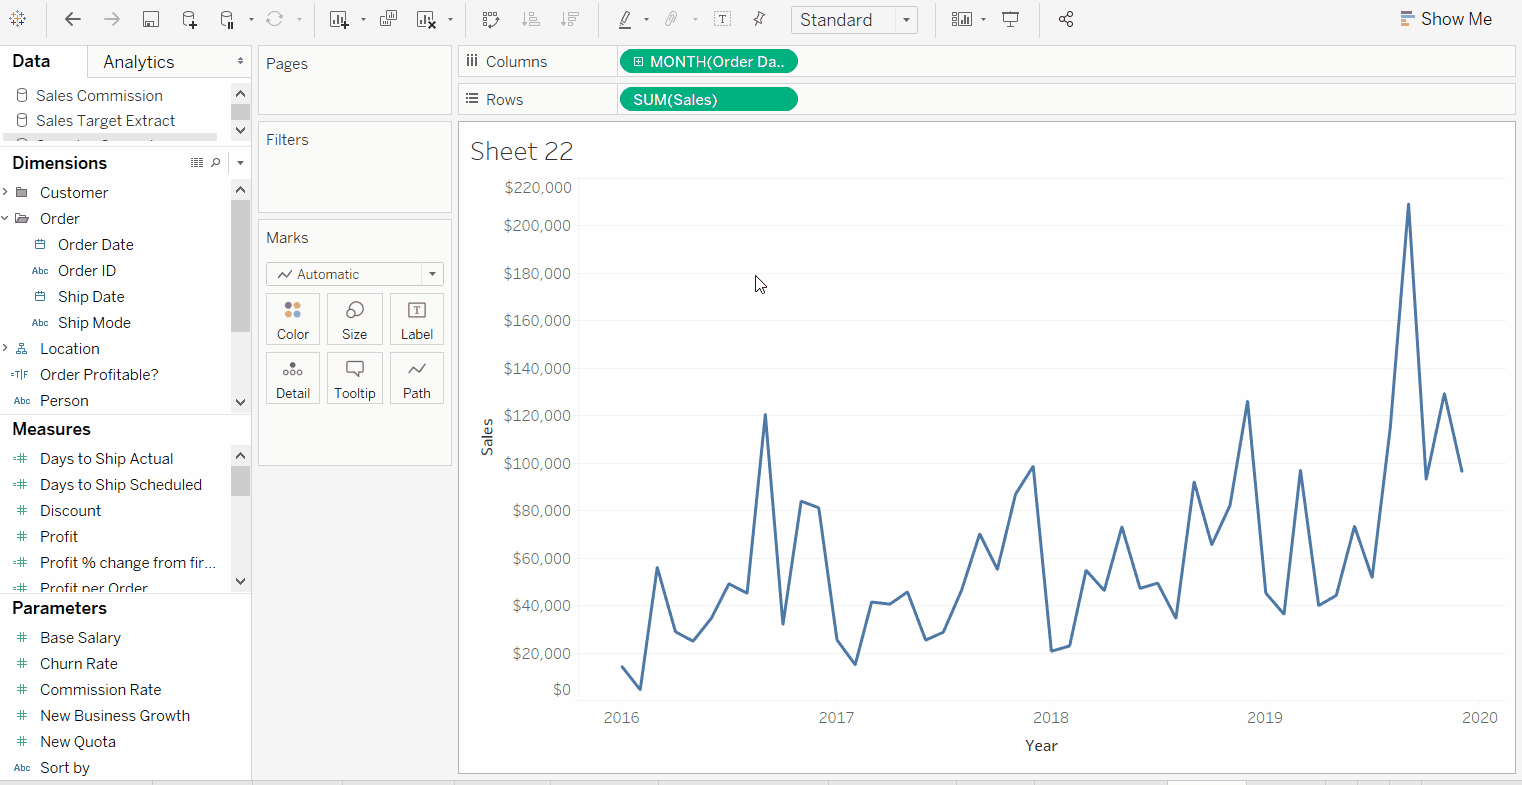Click the Tooltip button in Marks card

[x=355, y=378]
